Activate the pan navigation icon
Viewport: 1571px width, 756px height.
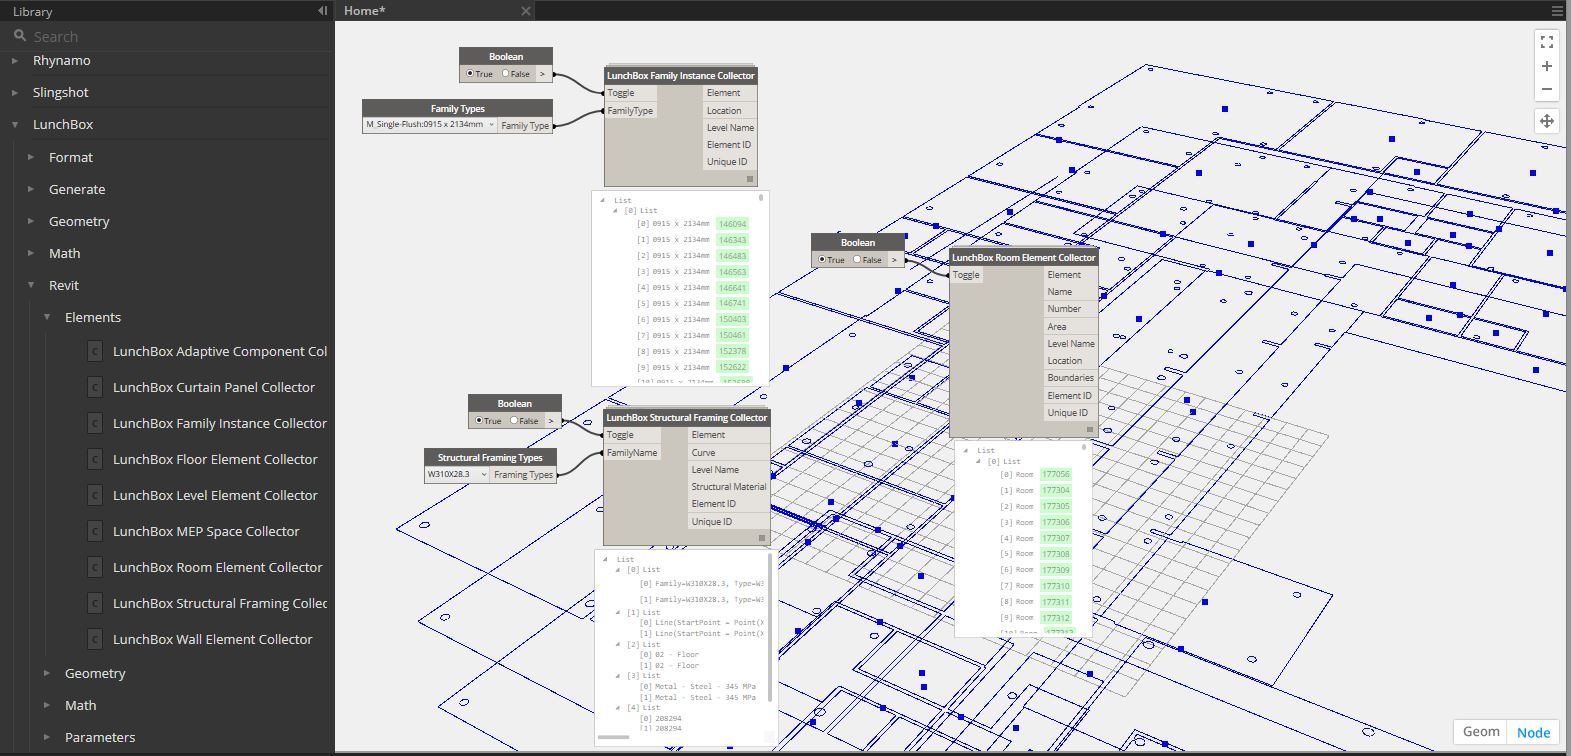pyautogui.click(x=1546, y=121)
